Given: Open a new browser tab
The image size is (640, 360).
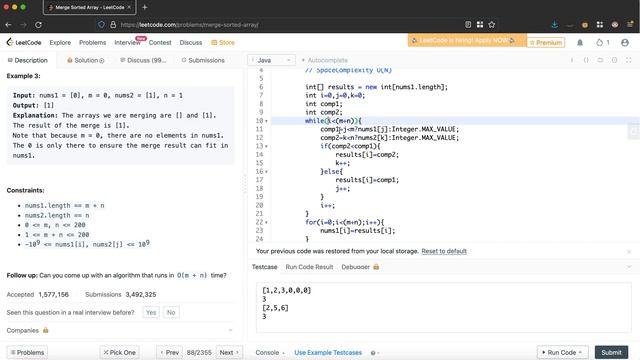Looking at the screenshot, I should [144, 7].
